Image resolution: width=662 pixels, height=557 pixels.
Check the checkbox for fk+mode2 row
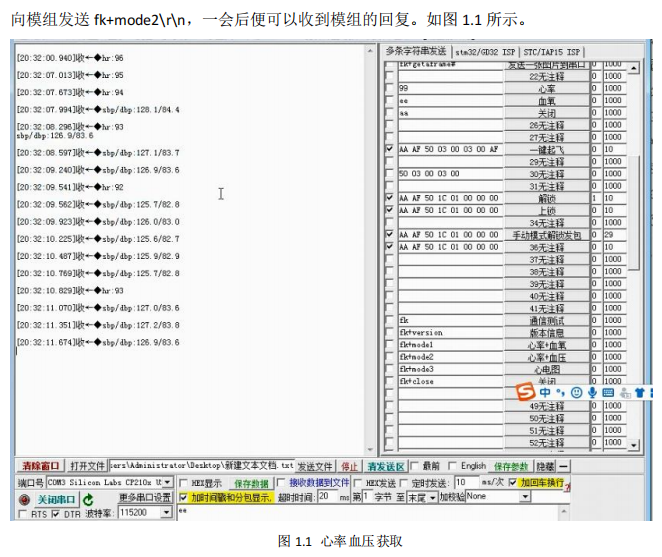coord(389,357)
